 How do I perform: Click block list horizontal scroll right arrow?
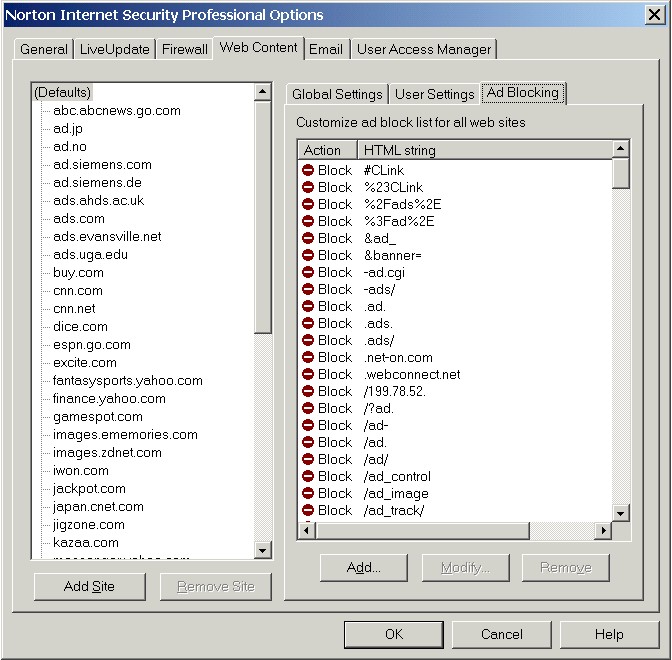[603, 531]
